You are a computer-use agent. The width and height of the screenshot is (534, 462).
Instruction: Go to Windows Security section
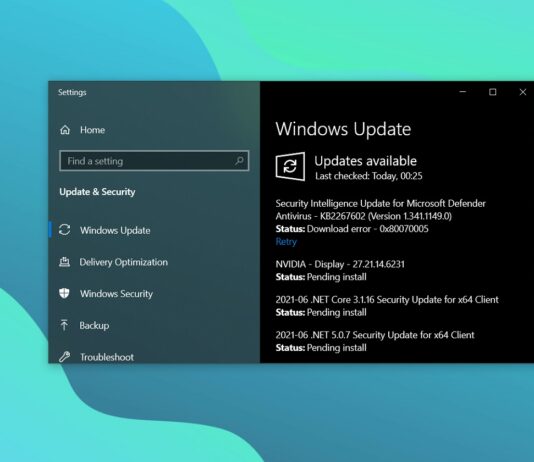coord(116,293)
